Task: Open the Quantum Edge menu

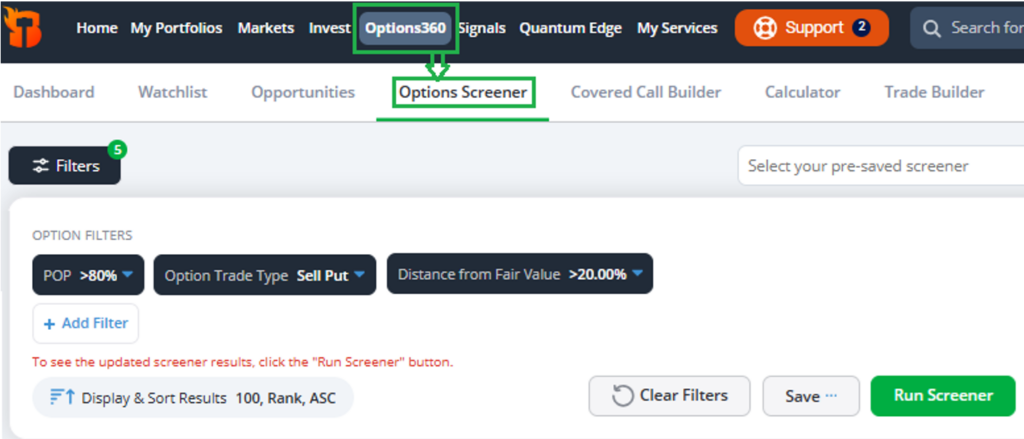Action: (x=570, y=28)
